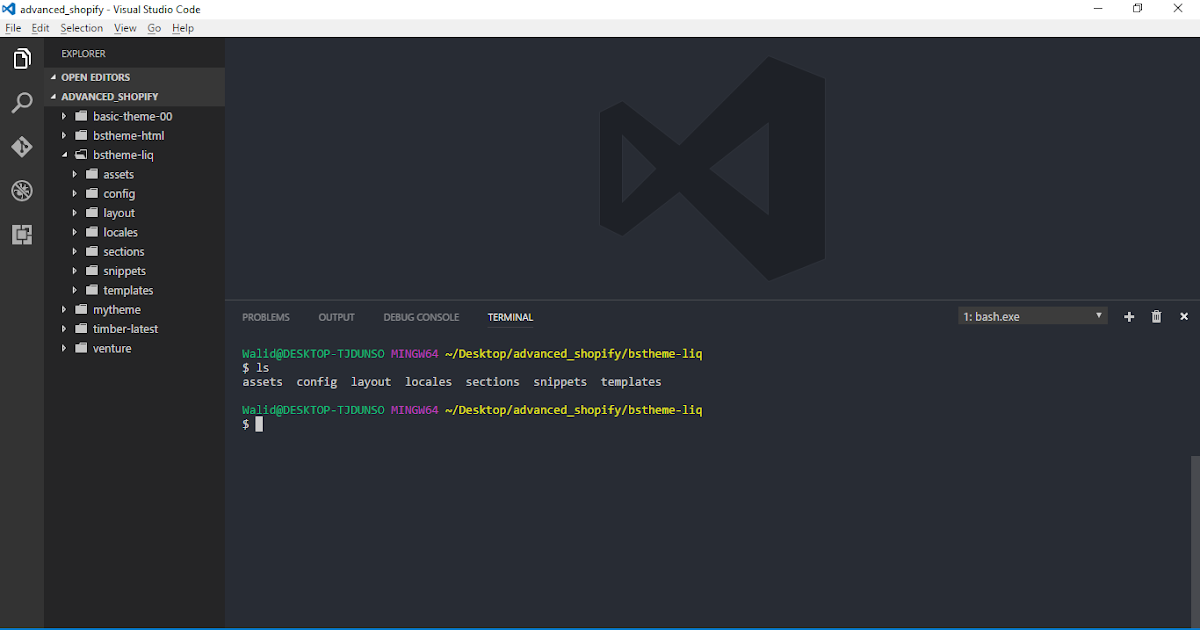Click 'templates' in terminal ls output

pos(631,382)
